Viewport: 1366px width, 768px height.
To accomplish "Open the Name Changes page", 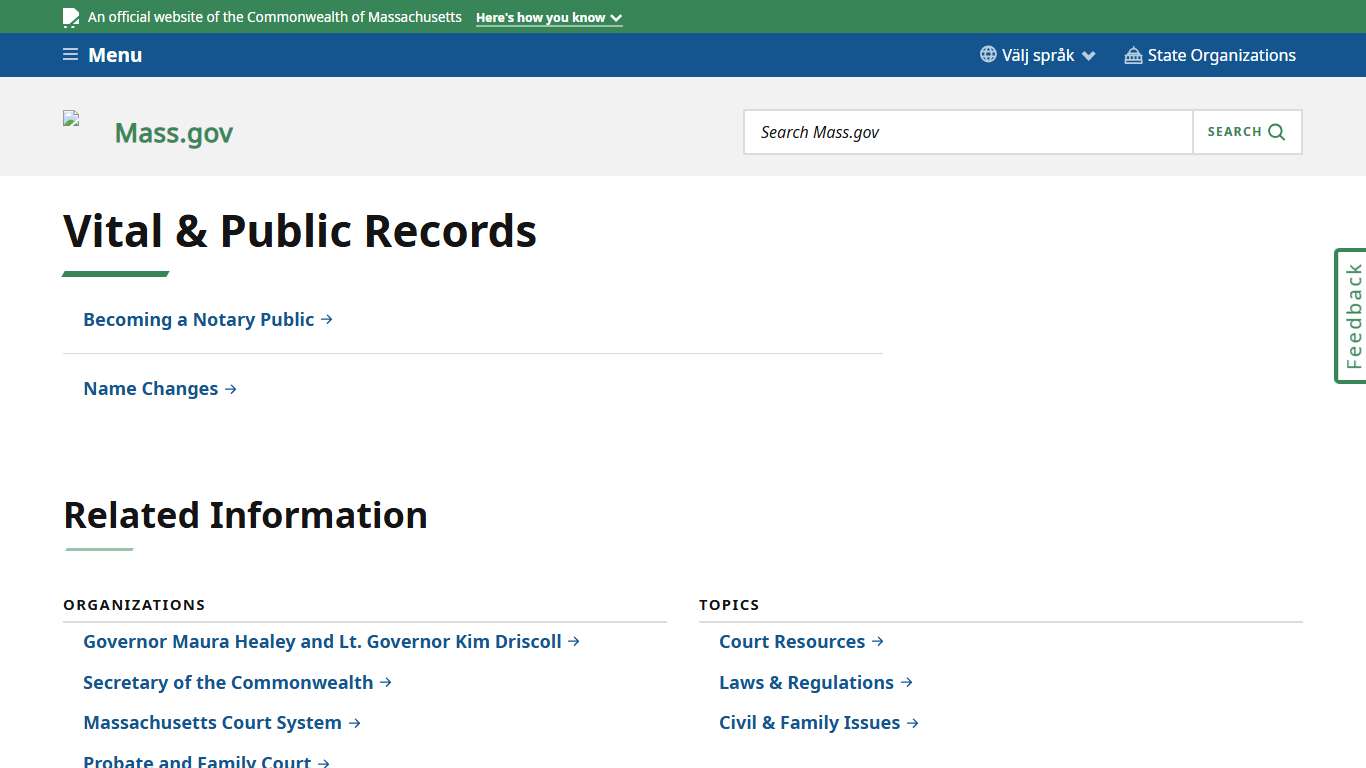I will (x=150, y=389).
